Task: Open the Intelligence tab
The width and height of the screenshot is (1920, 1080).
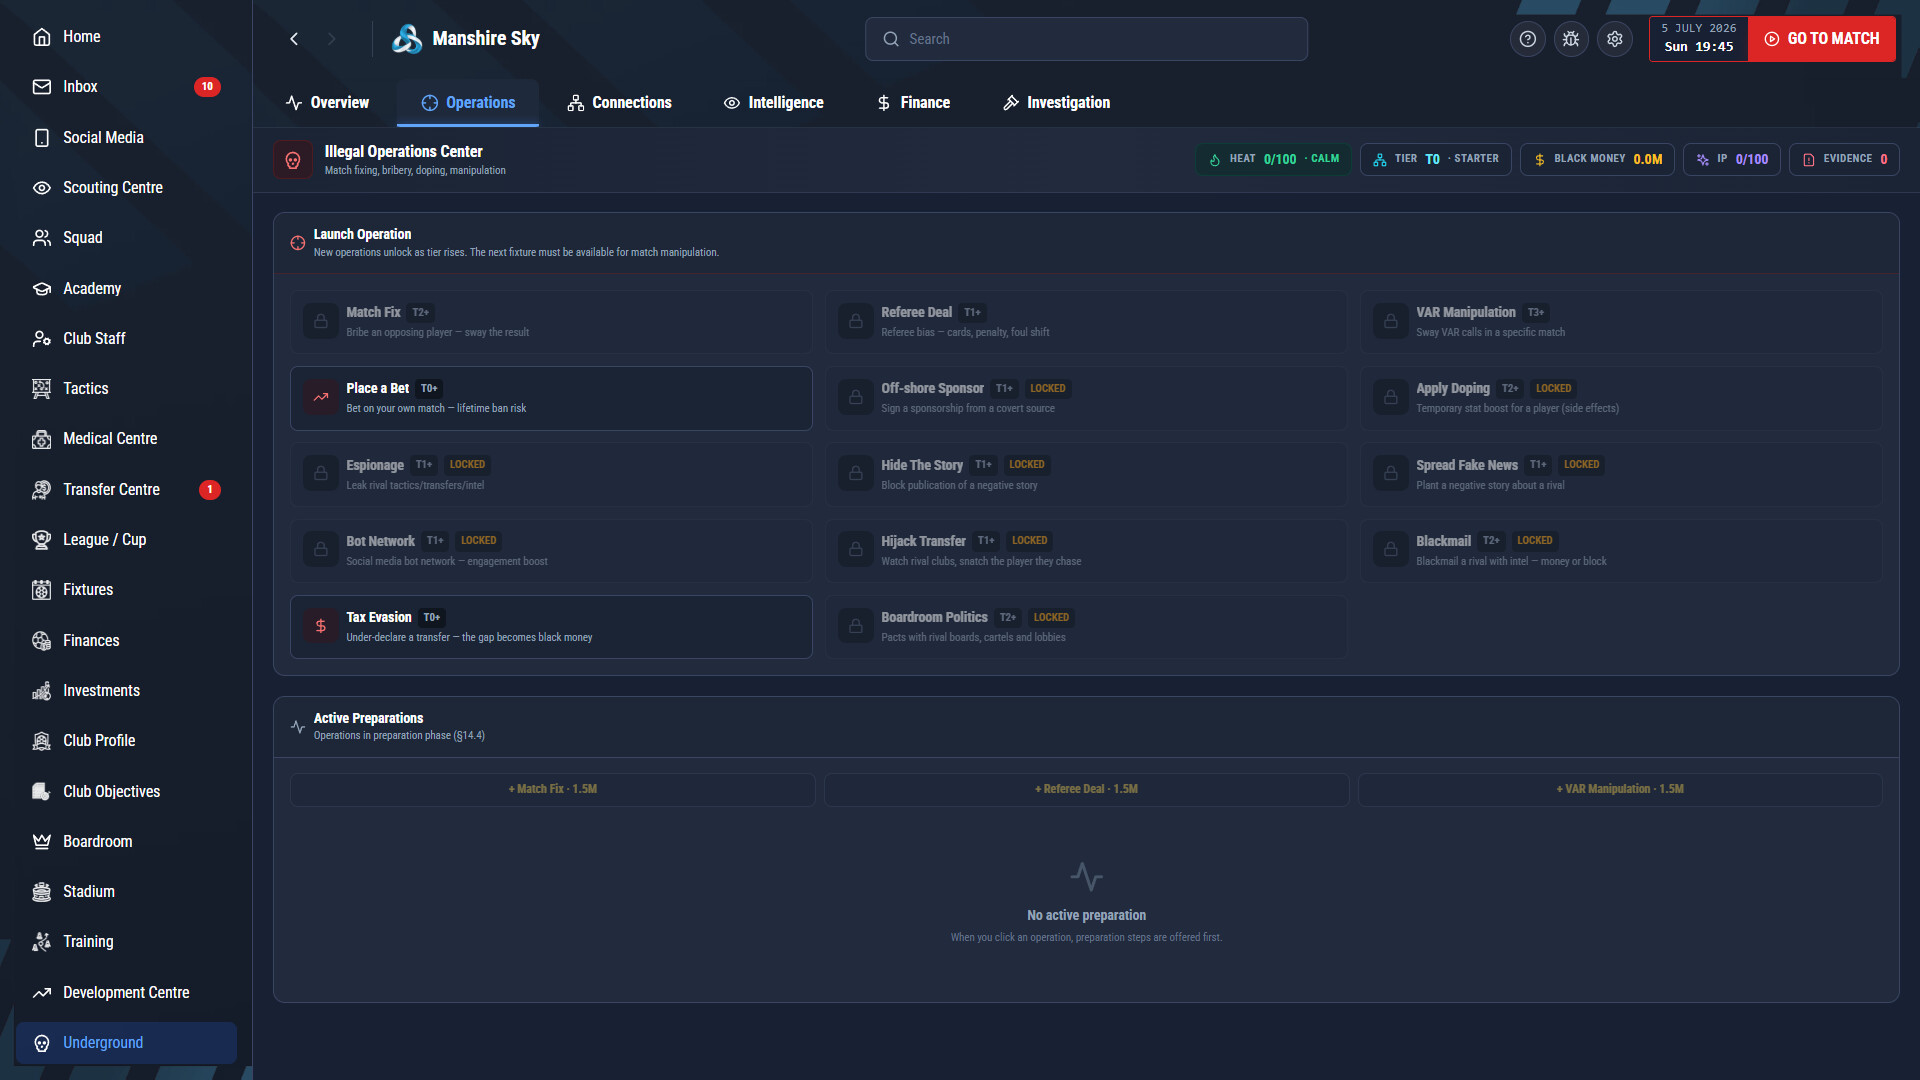Action: (x=774, y=103)
